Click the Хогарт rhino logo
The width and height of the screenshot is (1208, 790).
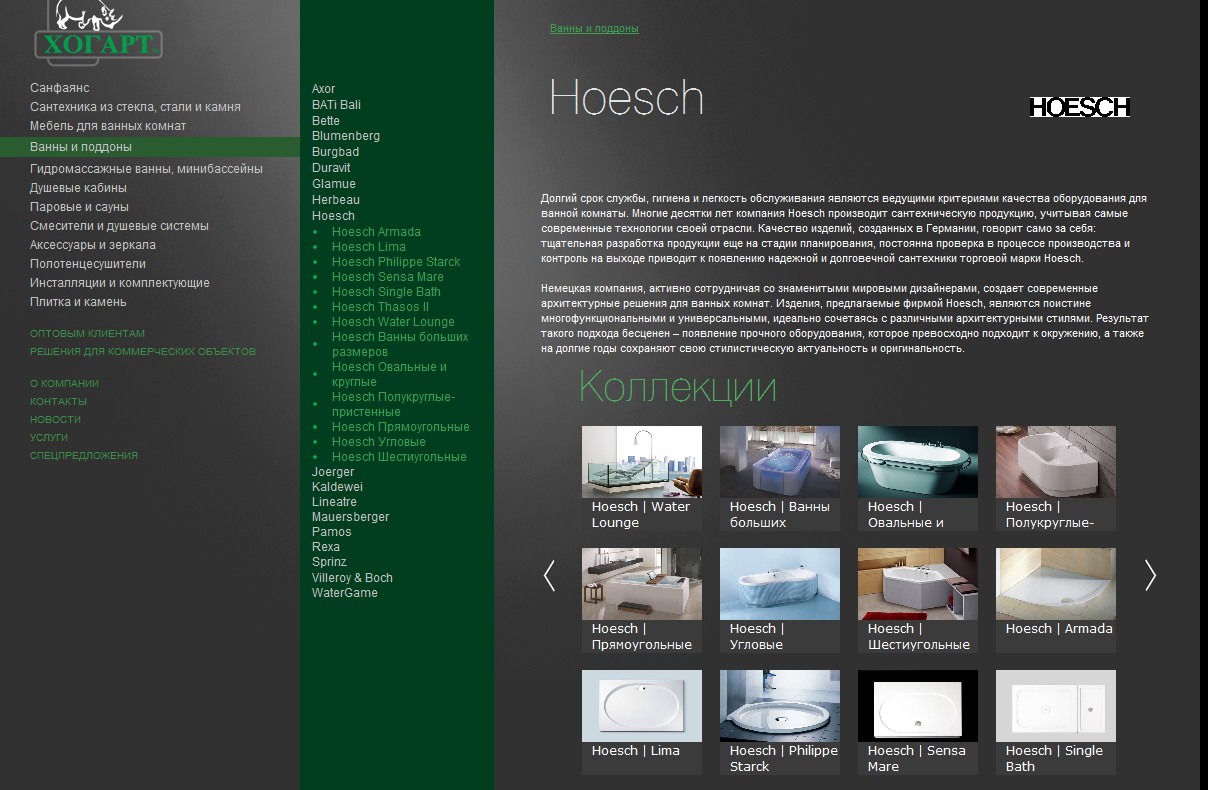click(98, 31)
